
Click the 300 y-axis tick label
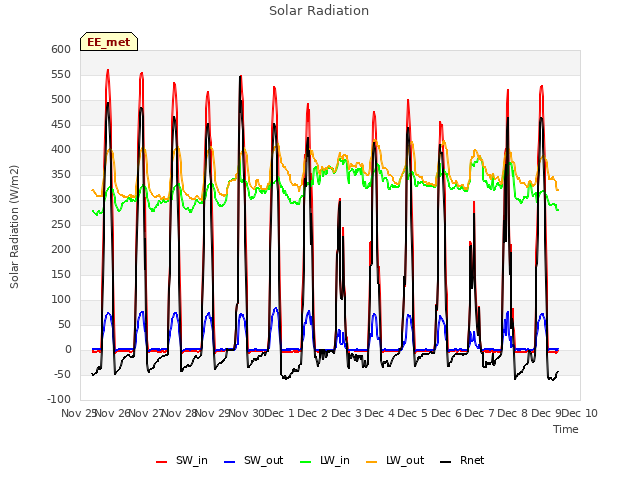point(61,200)
